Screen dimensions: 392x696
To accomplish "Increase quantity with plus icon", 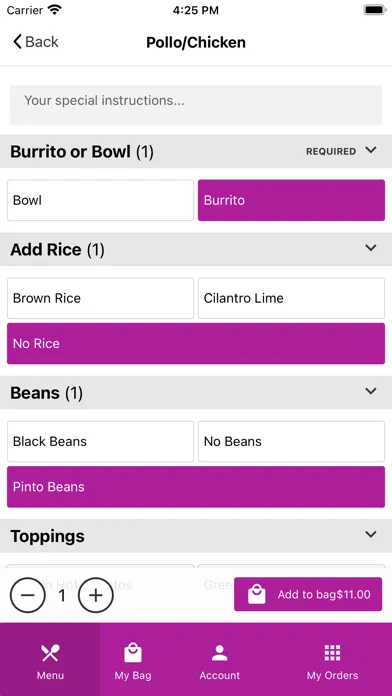I will (x=95, y=595).
